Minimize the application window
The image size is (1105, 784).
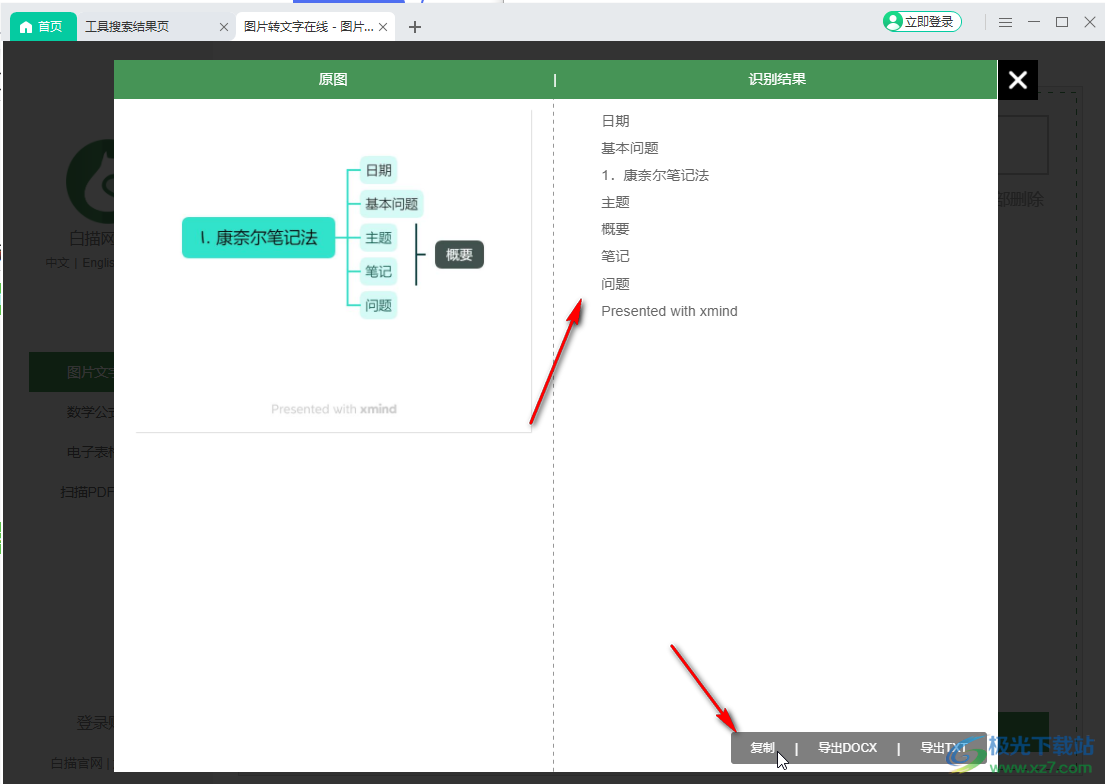pos(1034,22)
